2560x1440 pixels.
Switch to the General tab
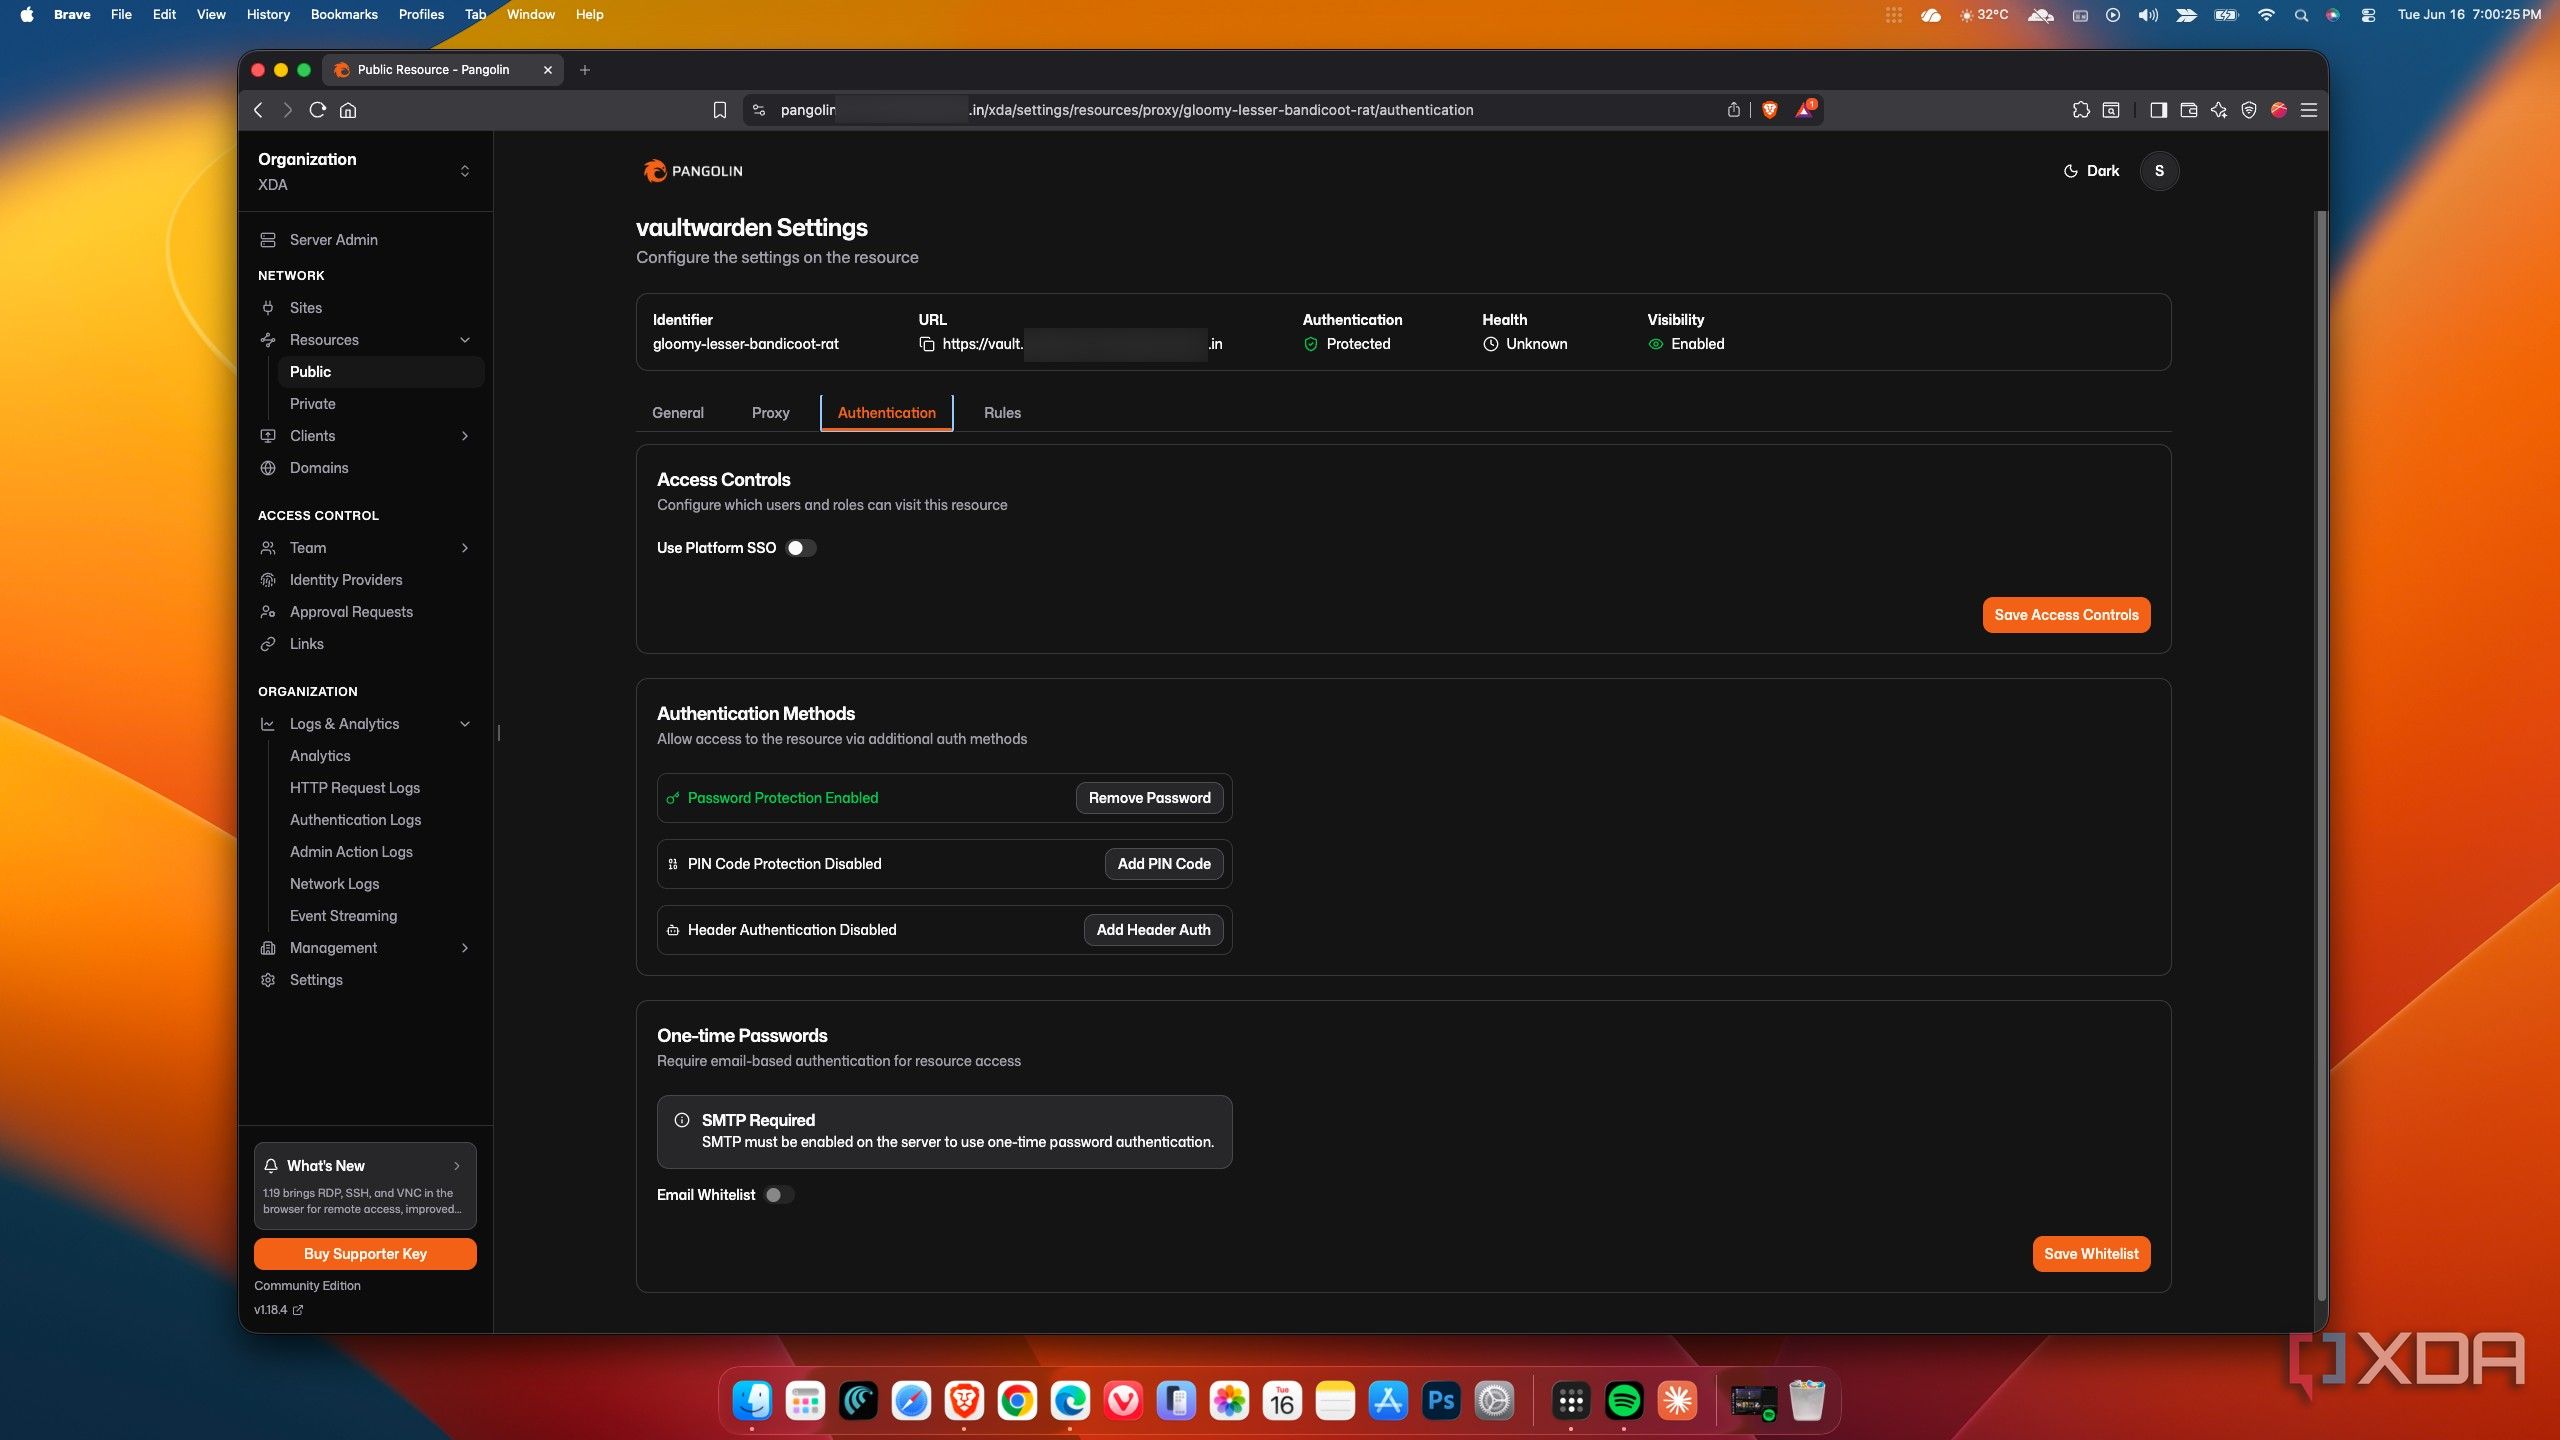point(678,413)
